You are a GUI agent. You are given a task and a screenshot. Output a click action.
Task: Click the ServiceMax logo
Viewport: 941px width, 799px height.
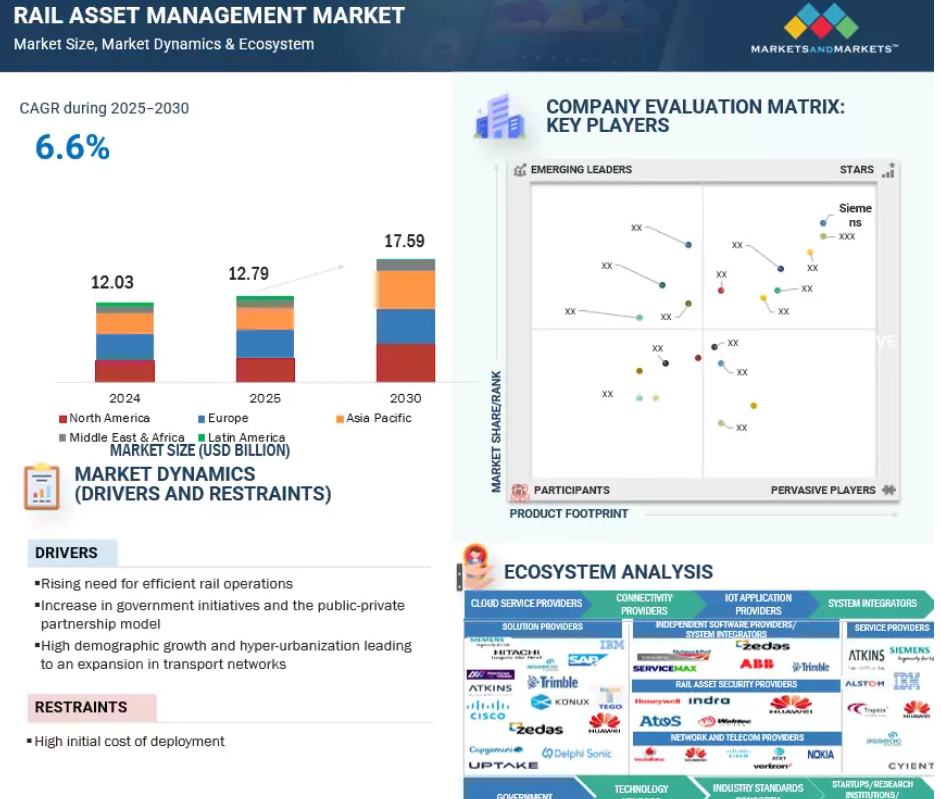tap(664, 668)
